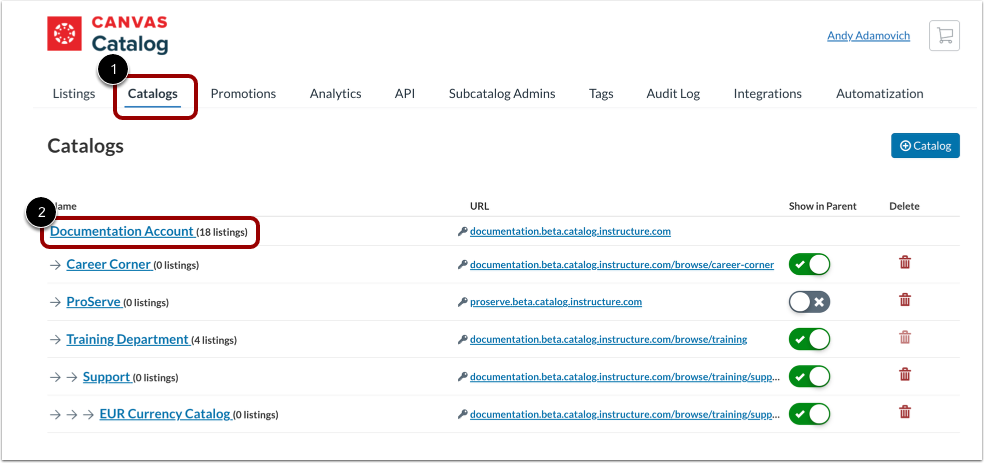984x463 pixels.
Task: Click the 'Delete' column header
Action: coord(904,206)
